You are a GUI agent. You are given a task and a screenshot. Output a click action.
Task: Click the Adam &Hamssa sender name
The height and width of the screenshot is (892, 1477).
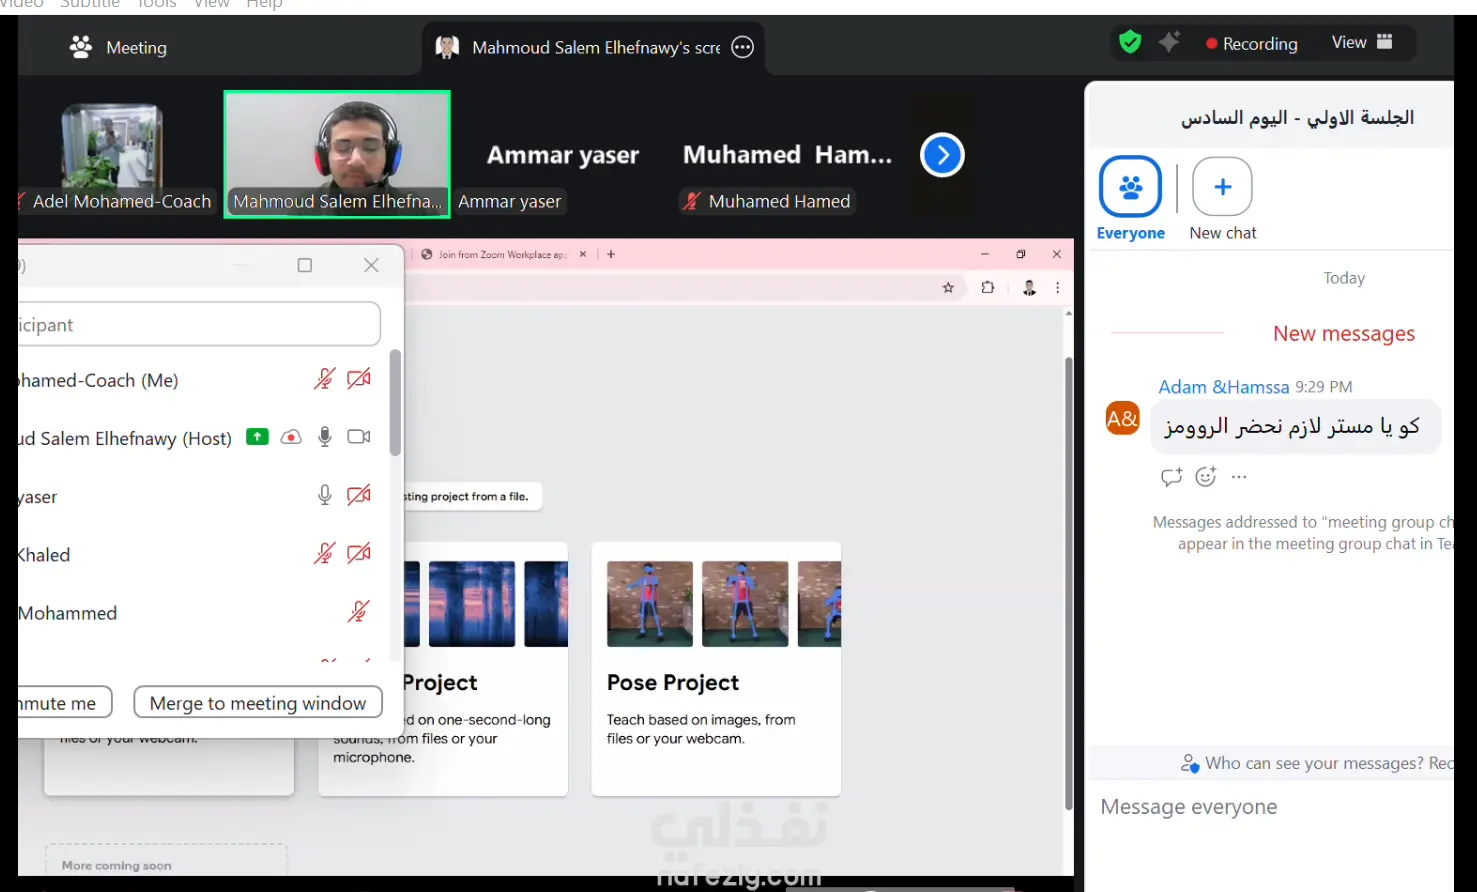pyautogui.click(x=1224, y=387)
